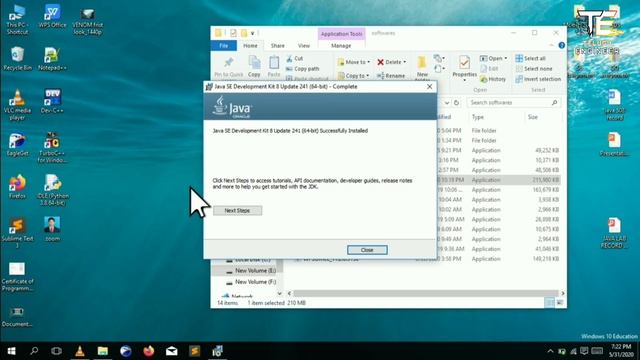Open Sublime Text from taskbar
Viewport: 640px width, 360px height.
tap(194, 351)
